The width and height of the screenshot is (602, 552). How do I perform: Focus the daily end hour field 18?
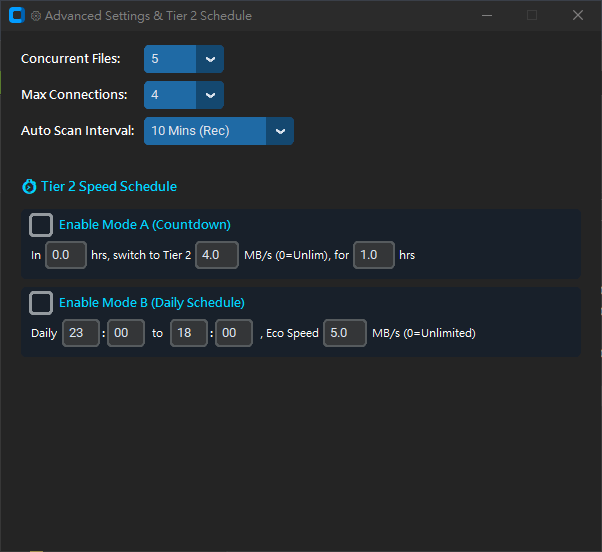click(x=189, y=333)
